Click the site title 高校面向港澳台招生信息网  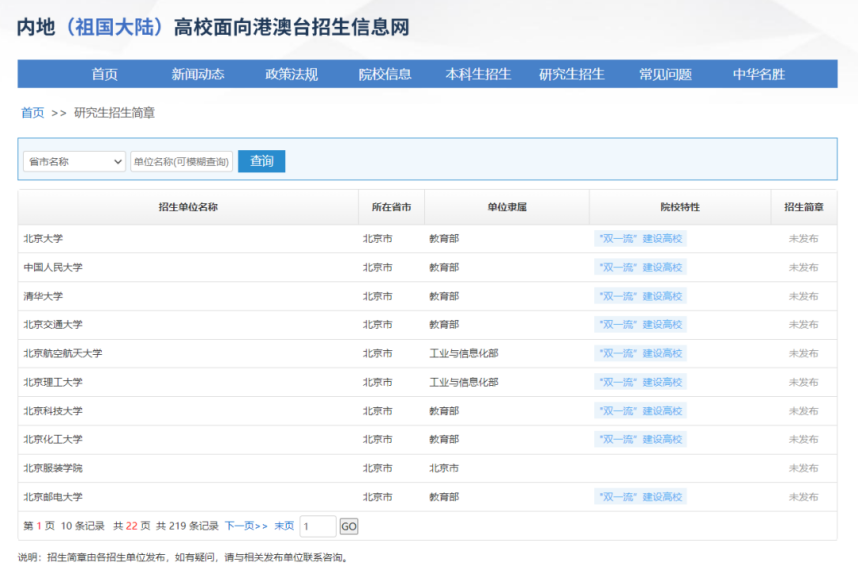292,27
